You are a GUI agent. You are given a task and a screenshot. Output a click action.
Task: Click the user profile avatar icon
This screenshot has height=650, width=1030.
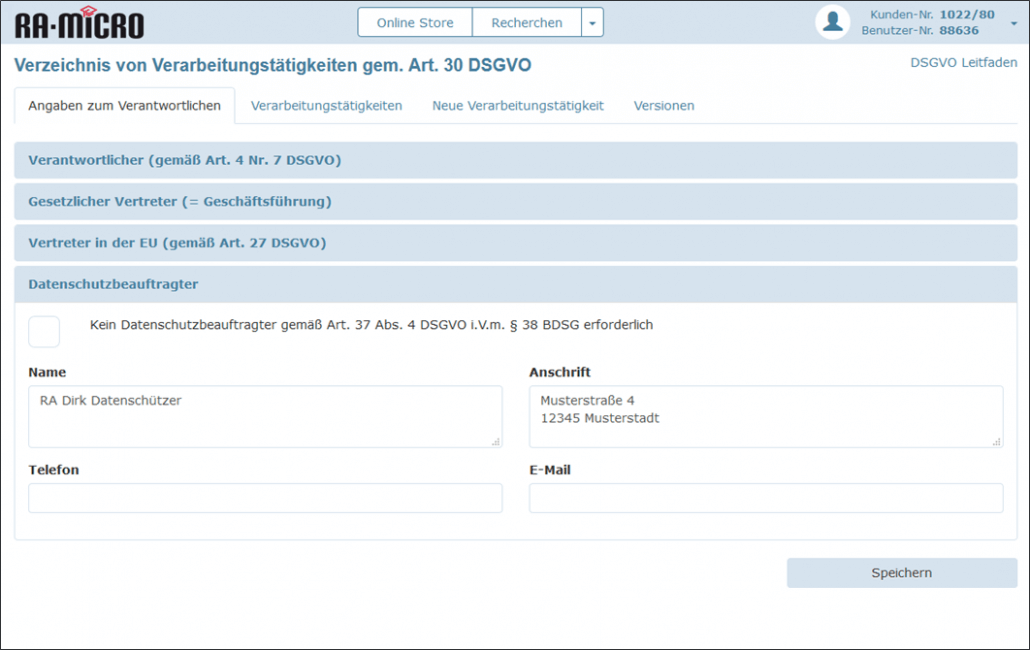point(832,22)
